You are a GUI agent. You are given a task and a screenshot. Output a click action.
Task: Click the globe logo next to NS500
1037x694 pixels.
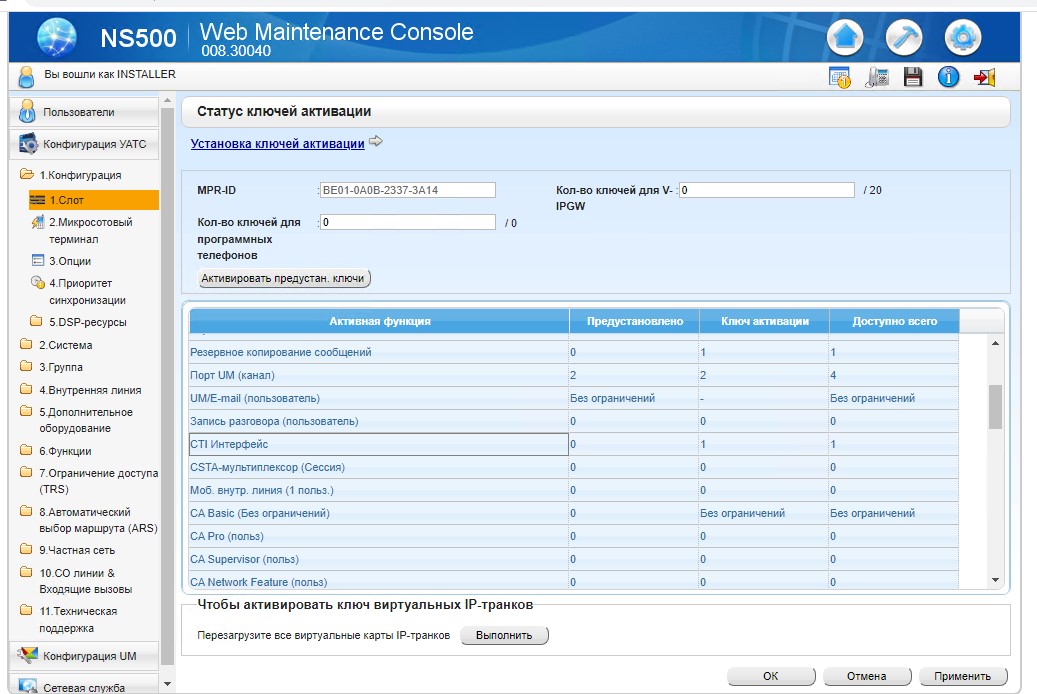(x=57, y=36)
